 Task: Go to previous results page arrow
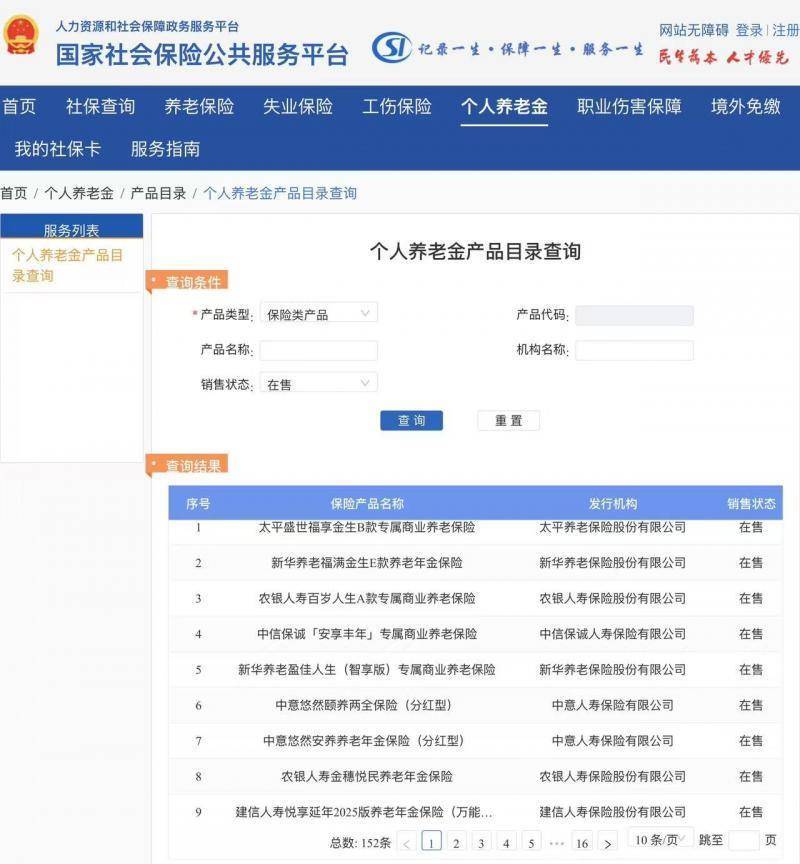(407, 843)
